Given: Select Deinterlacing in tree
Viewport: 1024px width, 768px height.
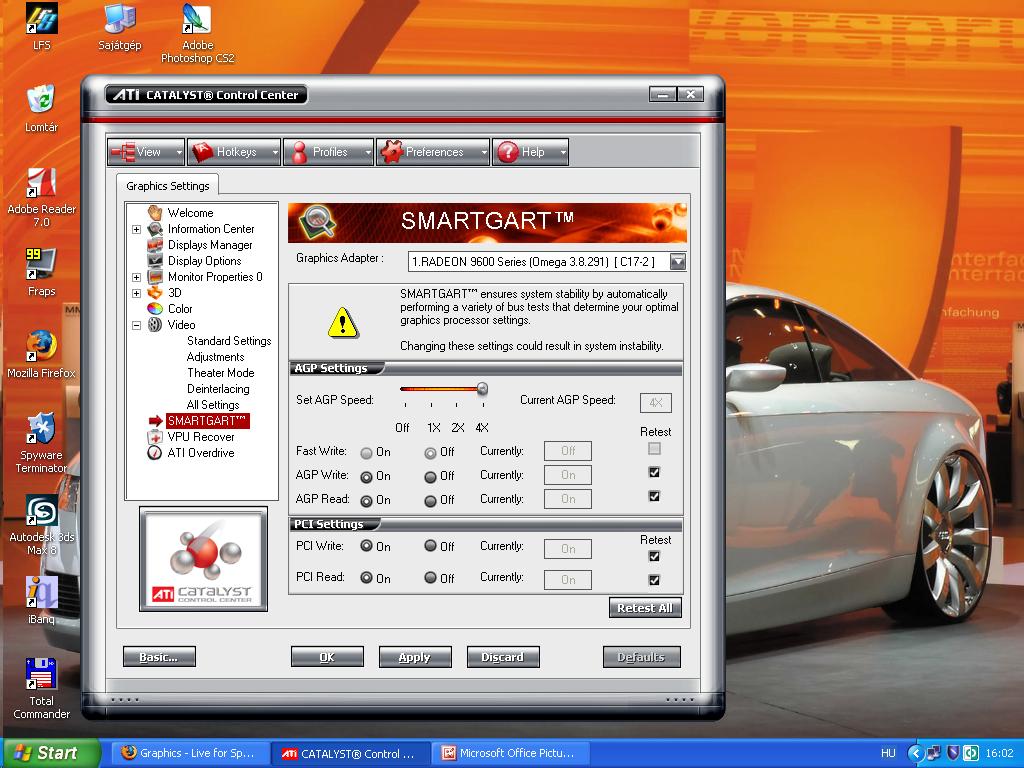Looking at the screenshot, I should pyautogui.click(x=218, y=389).
